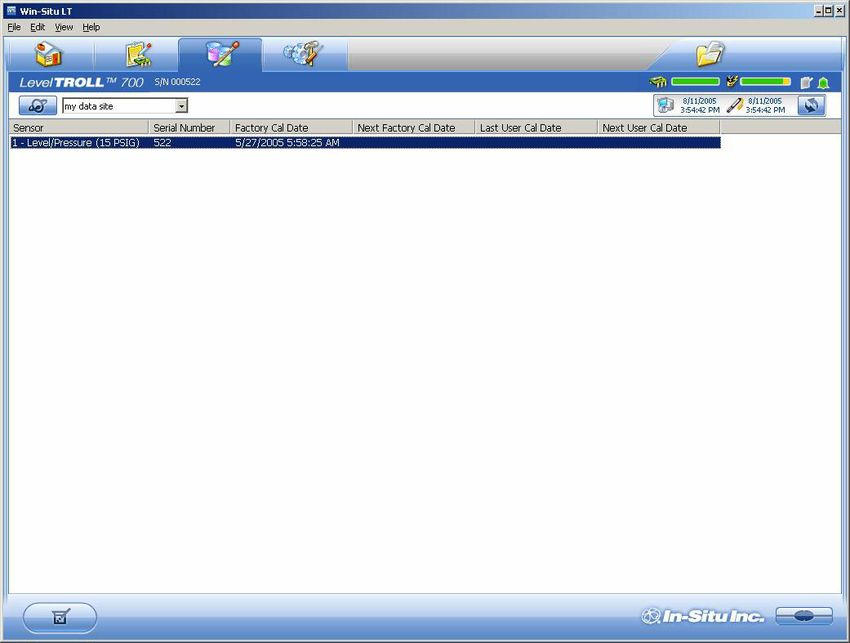Click the Level TROLL 700 device name
This screenshot has height=643, width=850.
coord(81,82)
